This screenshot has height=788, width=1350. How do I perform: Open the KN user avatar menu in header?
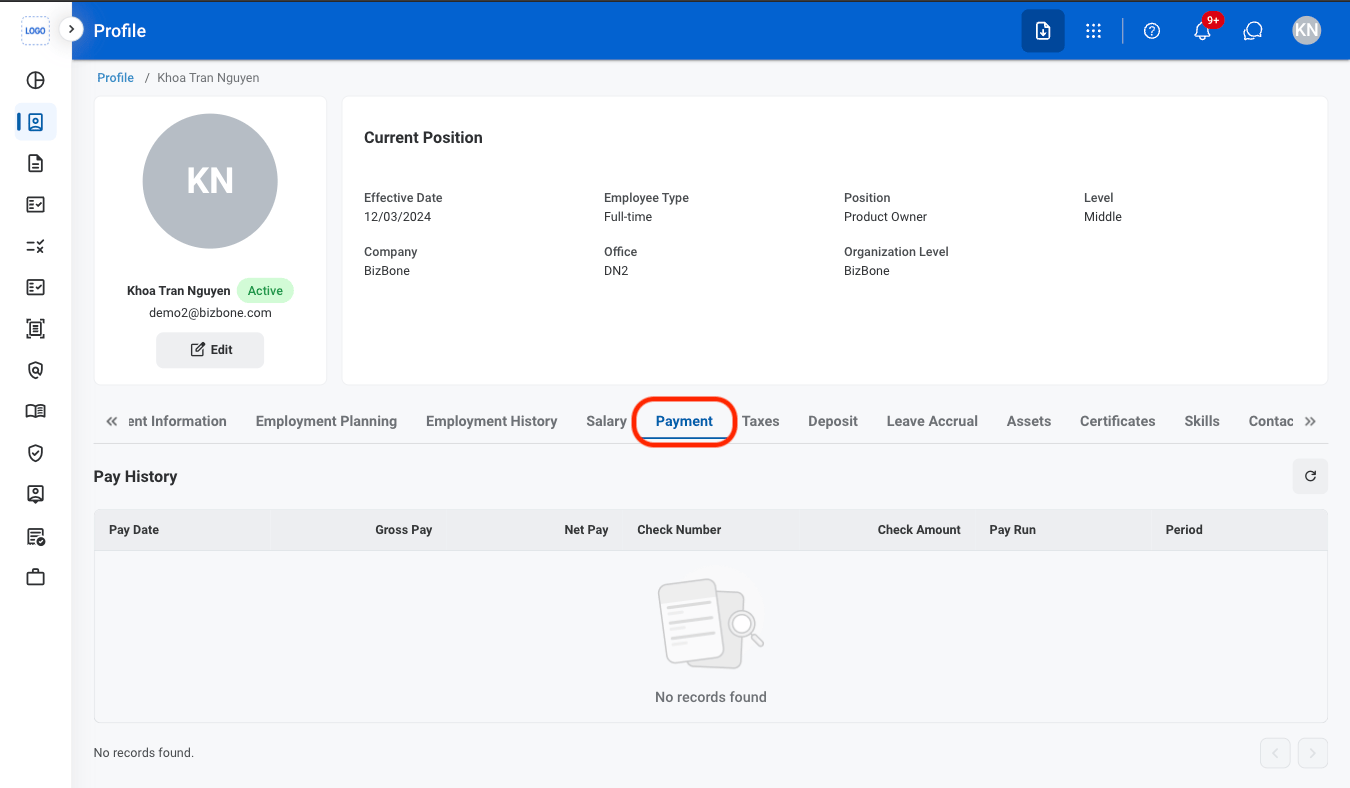(1306, 31)
